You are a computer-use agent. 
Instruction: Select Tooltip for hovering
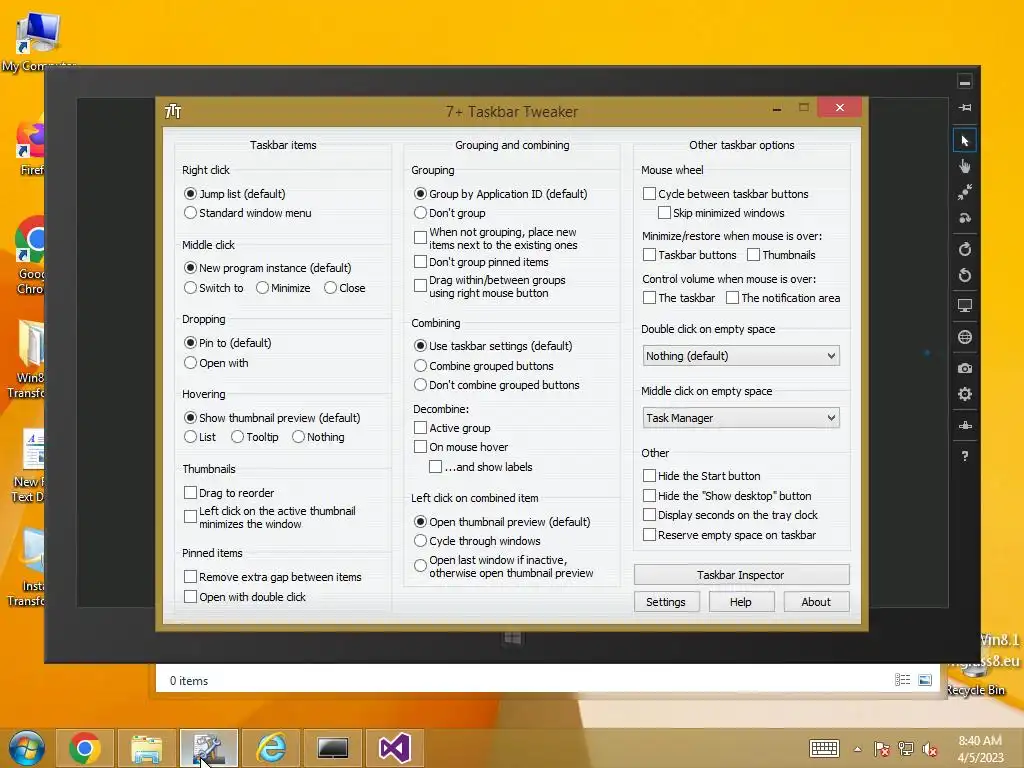[x=255, y=437]
